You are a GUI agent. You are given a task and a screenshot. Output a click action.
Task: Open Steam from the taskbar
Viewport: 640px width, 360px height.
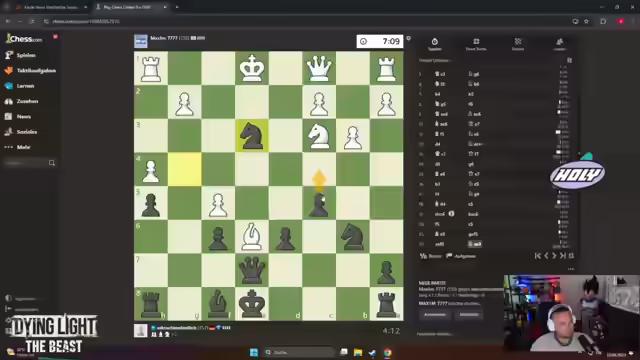[x=372, y=352]
